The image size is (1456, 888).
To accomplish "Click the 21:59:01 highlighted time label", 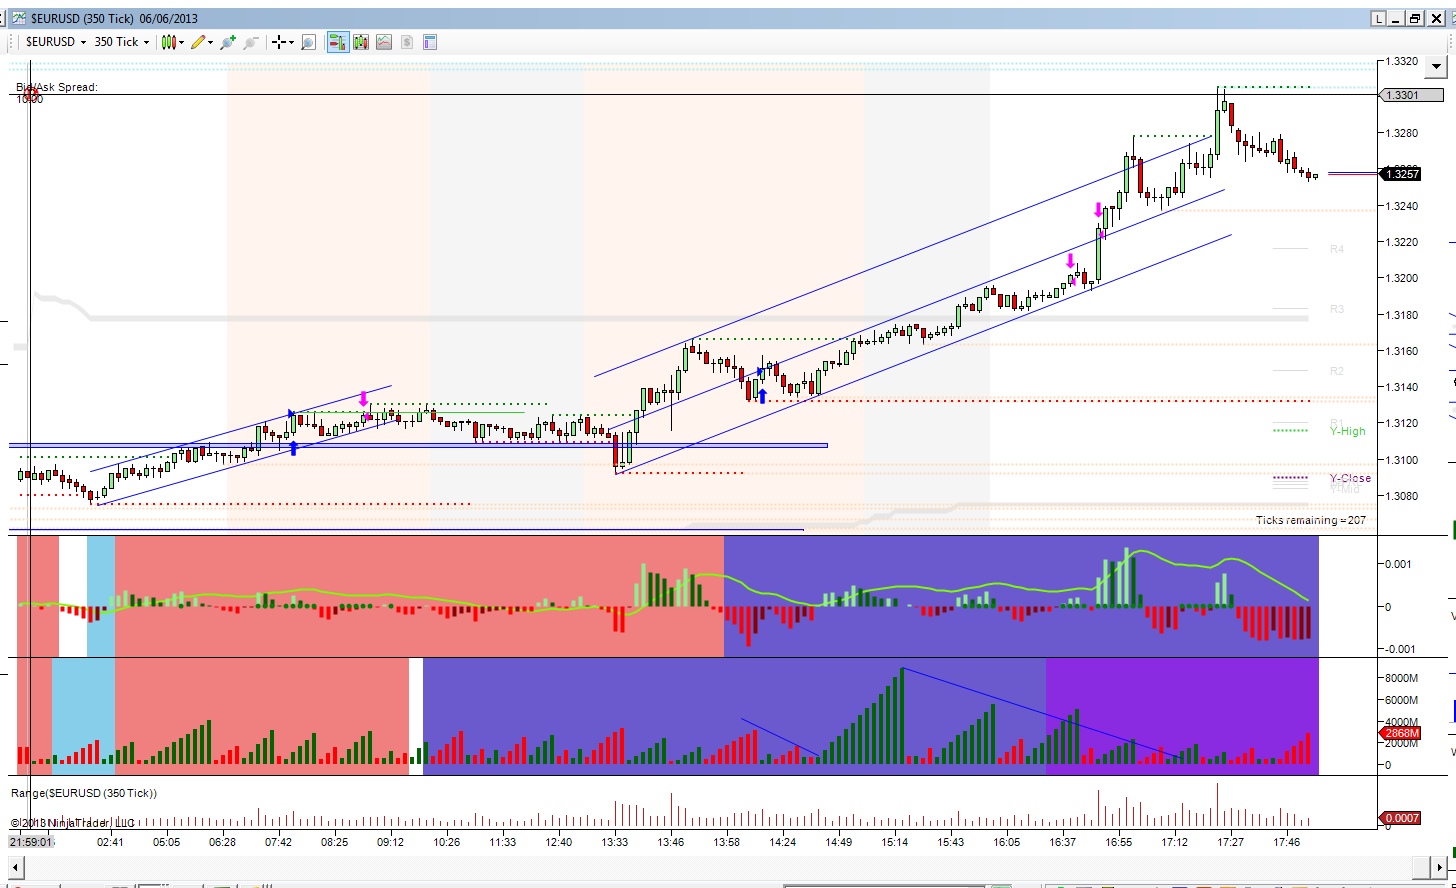I will (x=31, y=842).
